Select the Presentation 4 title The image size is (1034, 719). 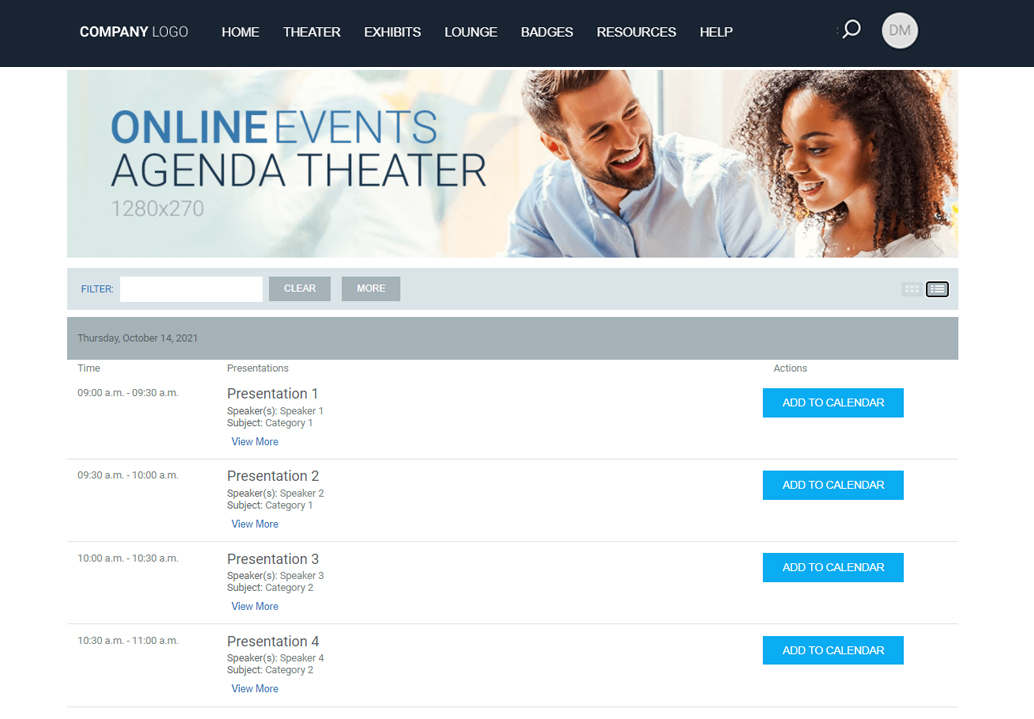coord(273,641)
